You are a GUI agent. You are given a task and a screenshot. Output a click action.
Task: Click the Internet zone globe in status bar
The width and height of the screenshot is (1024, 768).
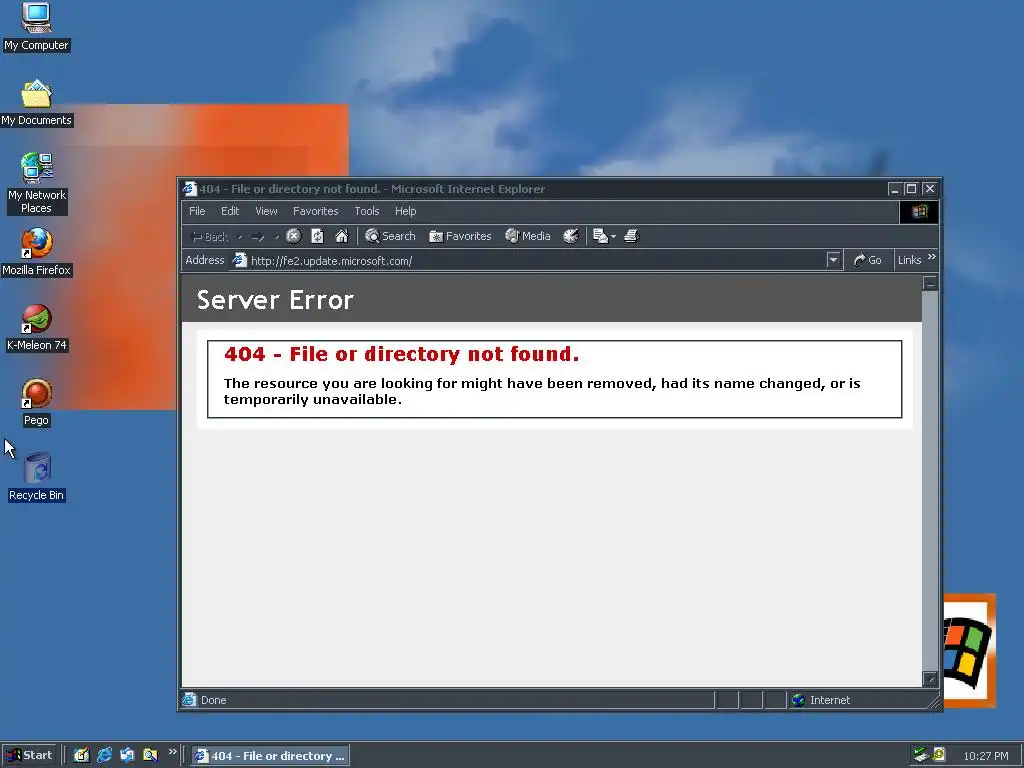click(798, 700)
